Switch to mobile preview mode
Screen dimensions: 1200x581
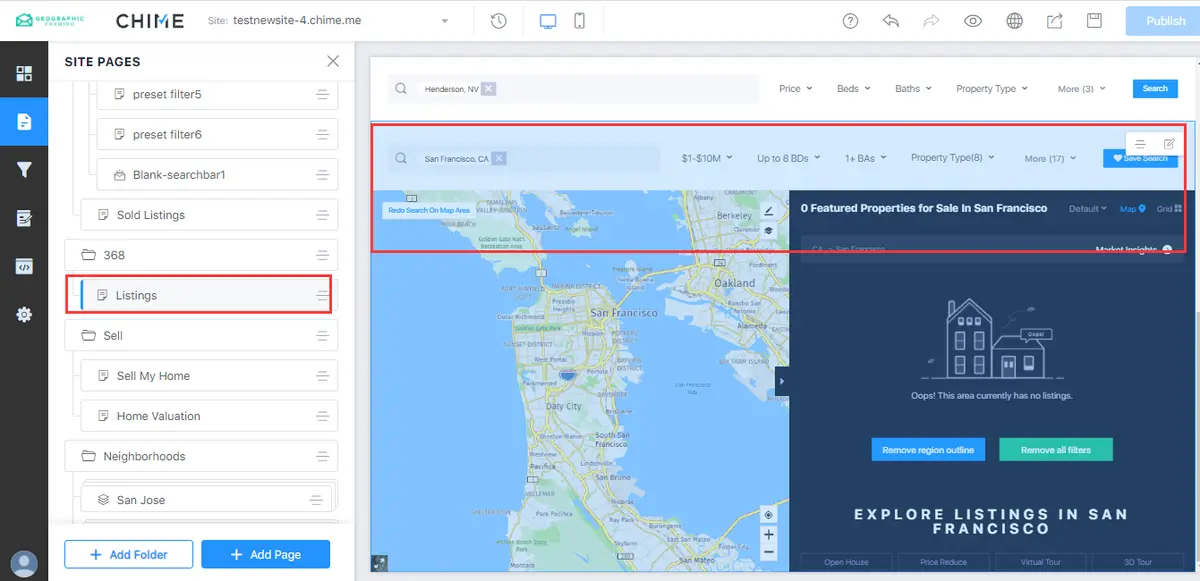pos(579,21)
